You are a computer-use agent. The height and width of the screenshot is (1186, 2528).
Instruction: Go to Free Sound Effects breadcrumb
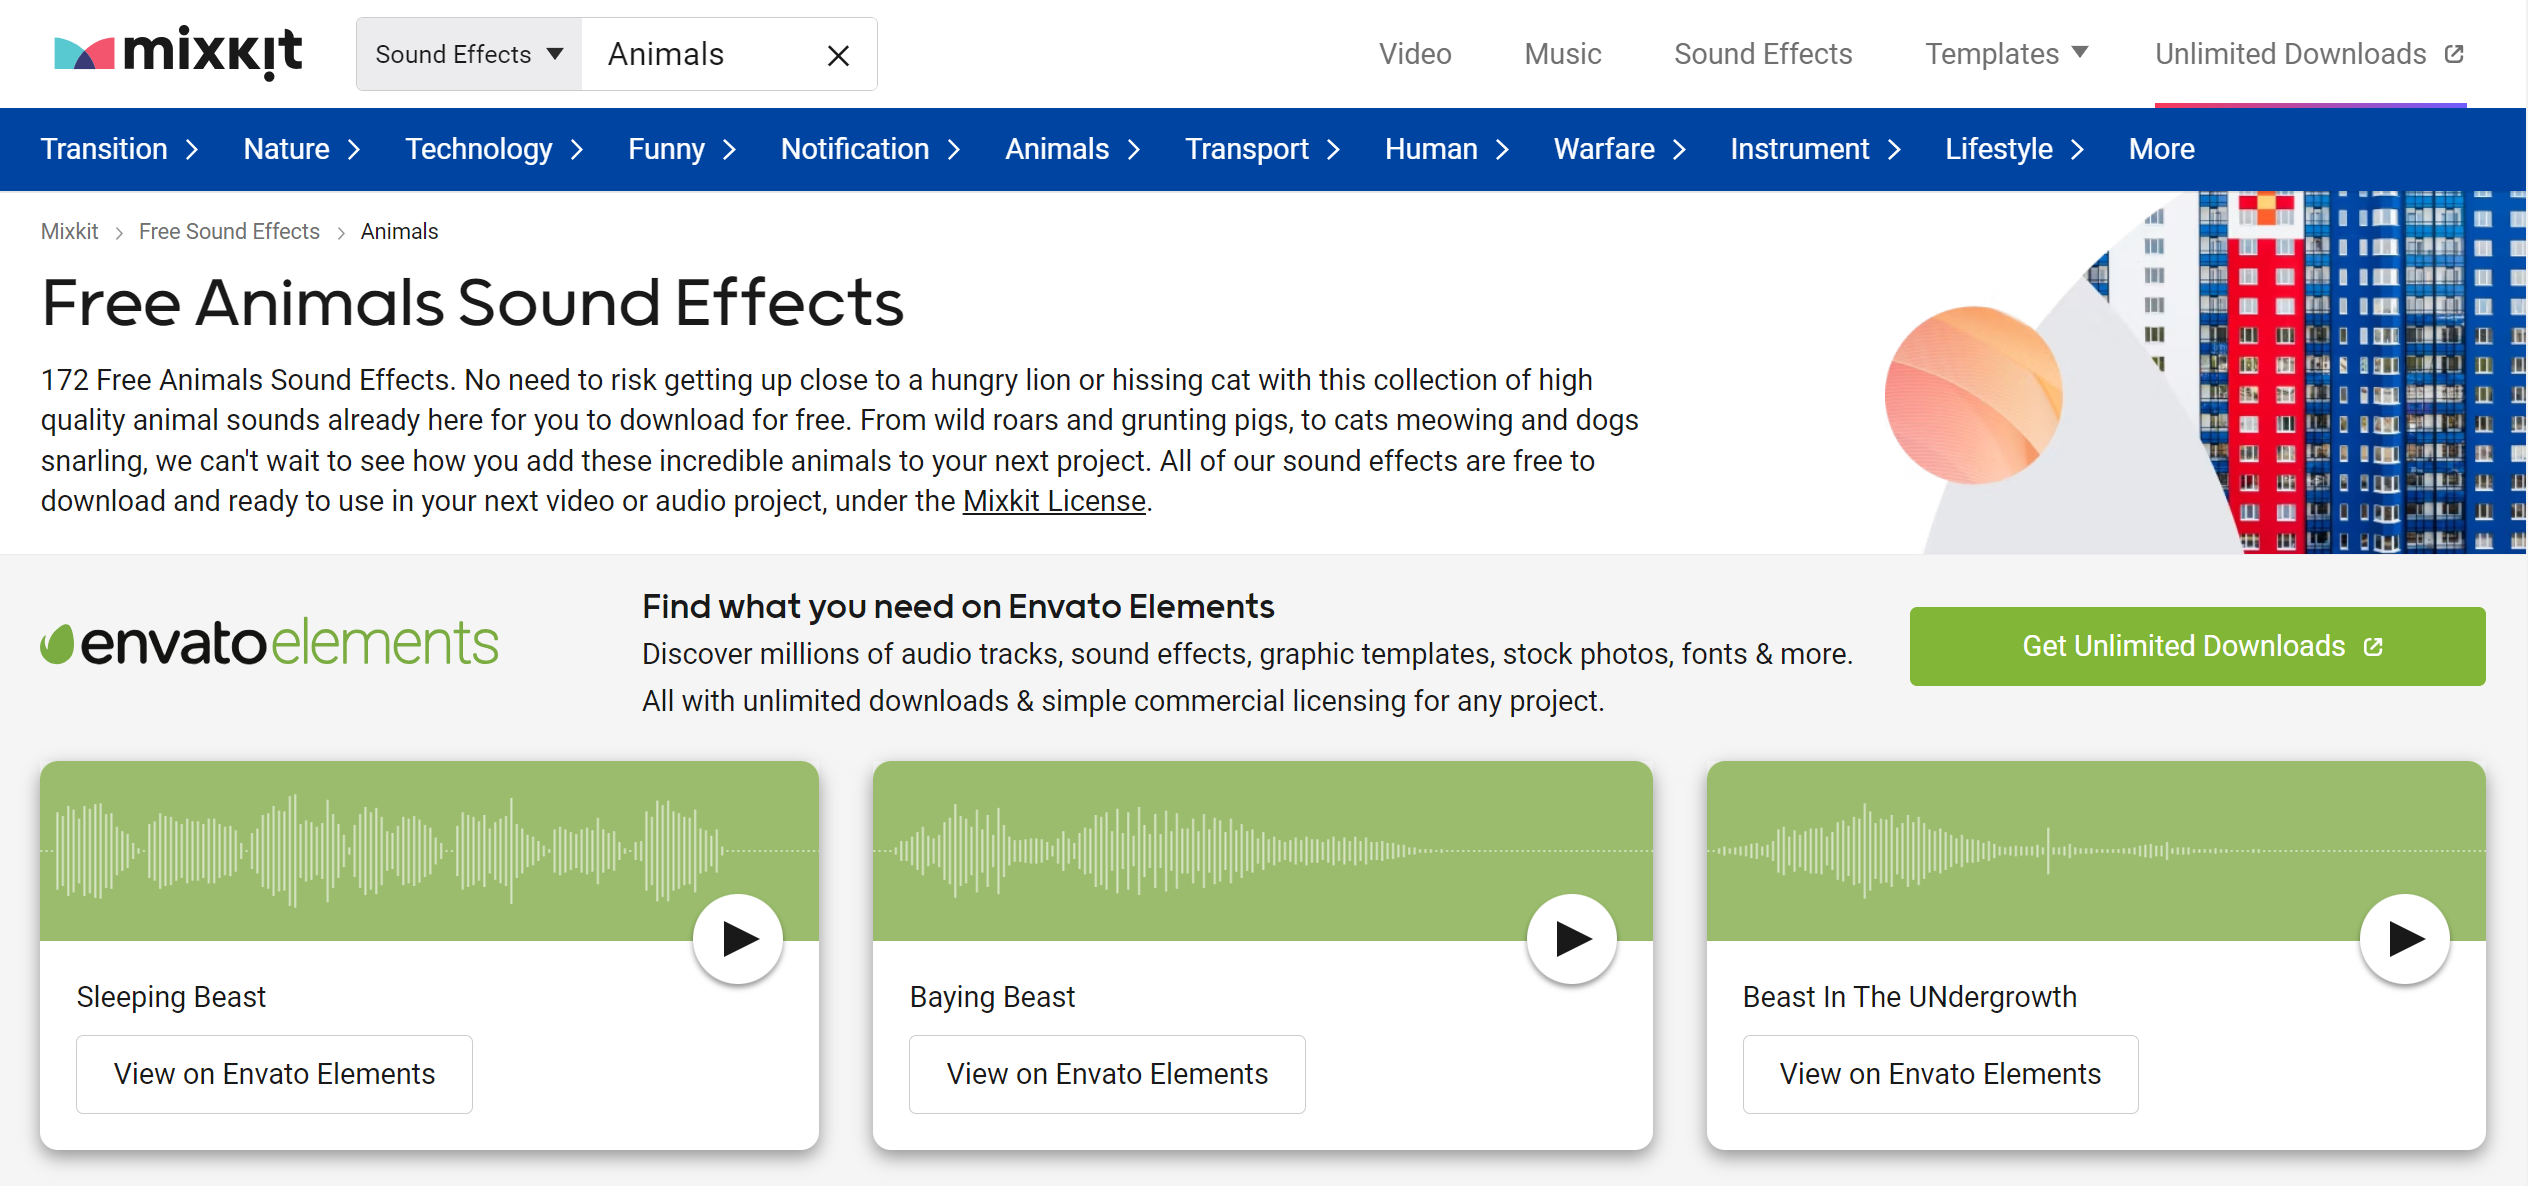tap(229, 232)
